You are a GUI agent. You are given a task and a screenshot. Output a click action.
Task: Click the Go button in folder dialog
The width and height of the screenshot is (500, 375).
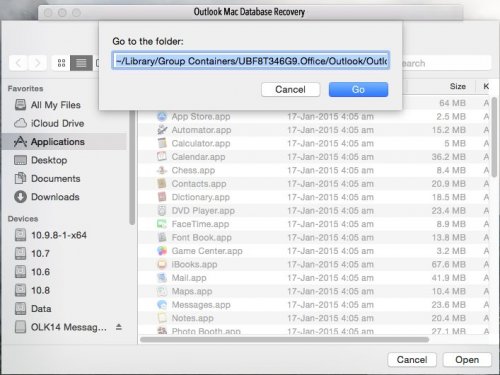coord(358,89)
